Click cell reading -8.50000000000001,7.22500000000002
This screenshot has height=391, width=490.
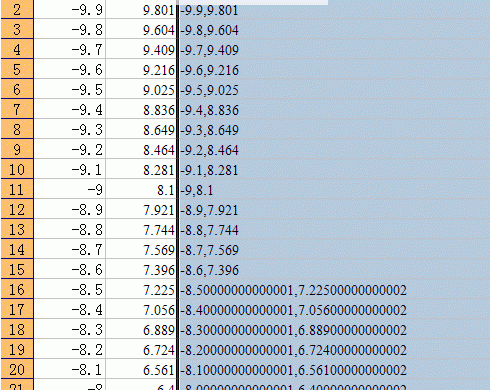(334, 289)
